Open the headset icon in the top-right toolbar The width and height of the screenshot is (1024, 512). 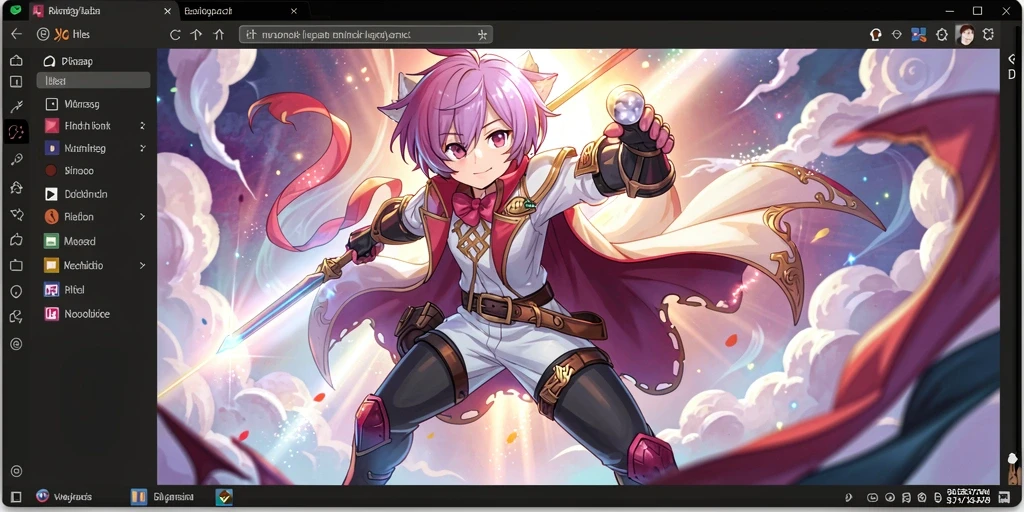coord(876,35)
